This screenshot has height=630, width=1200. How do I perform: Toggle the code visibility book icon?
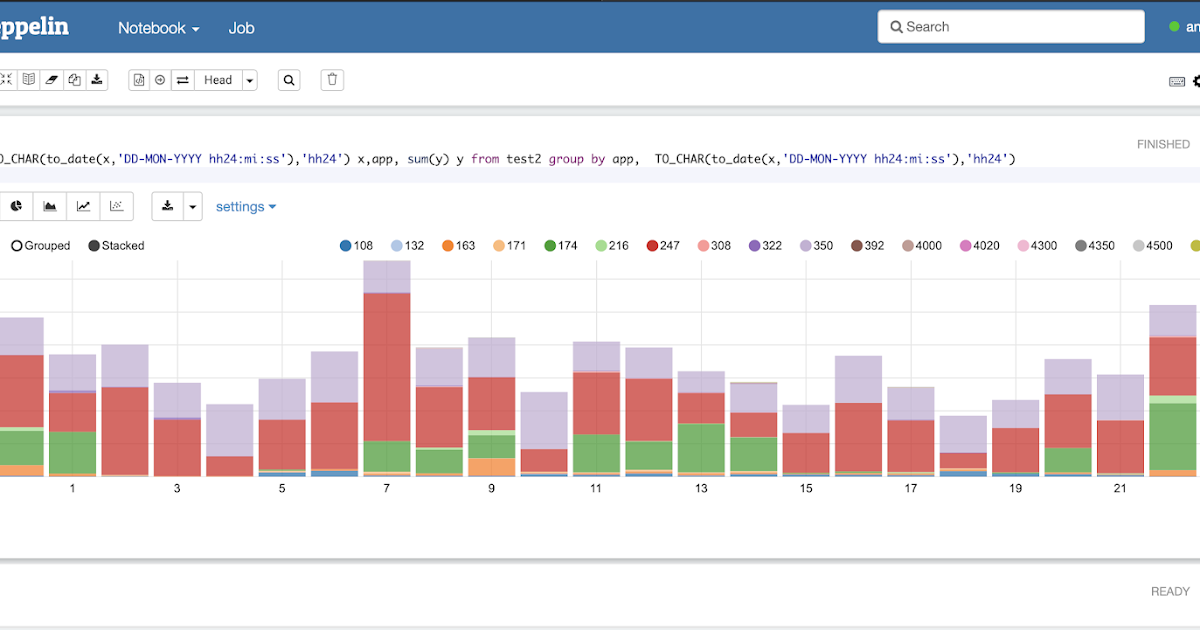click(x=30, y=79)
